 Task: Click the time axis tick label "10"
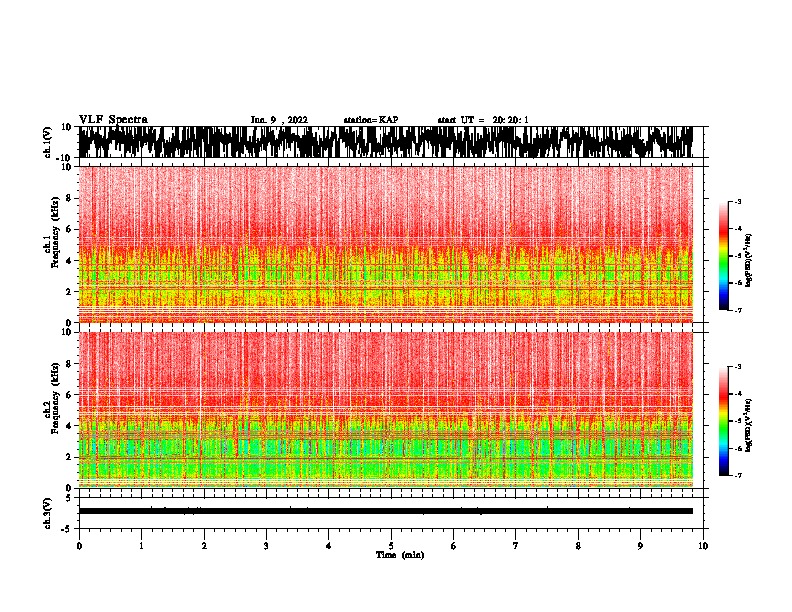tap(703, 546)
